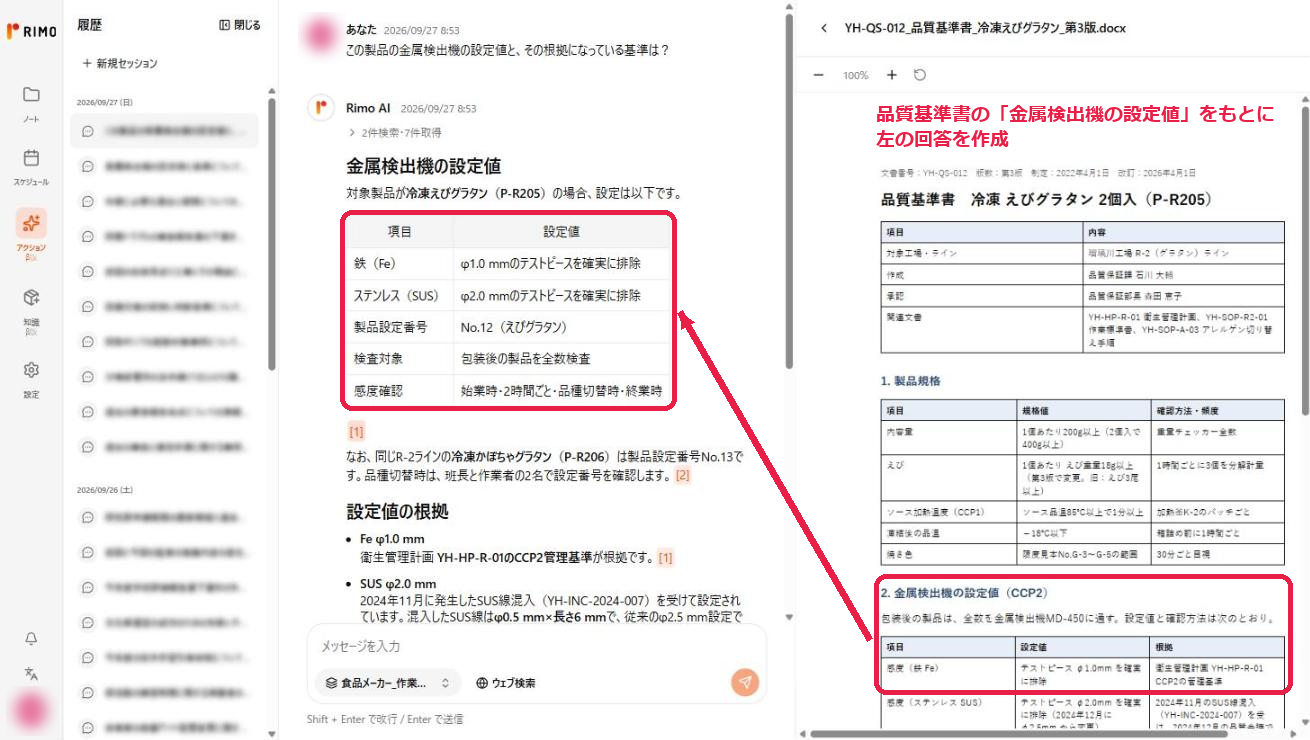Click the history list vertical scrollbar
The width and height of the screenshot is (1310, 740).
(272, 235)
